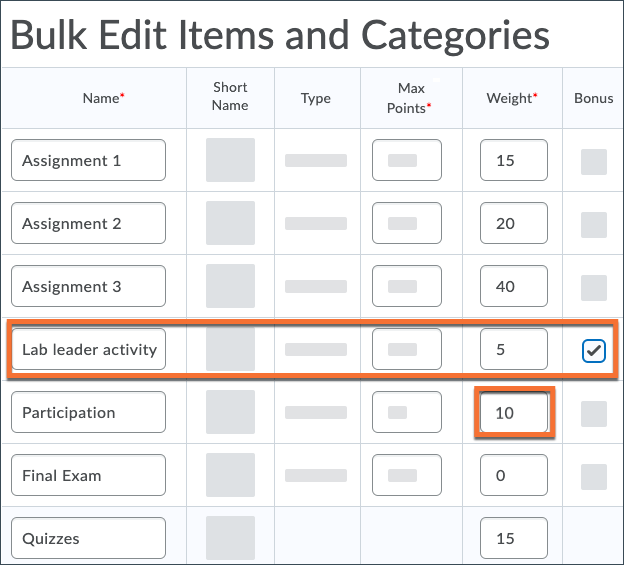Click the Assignment 1 name field

(88, 161)
